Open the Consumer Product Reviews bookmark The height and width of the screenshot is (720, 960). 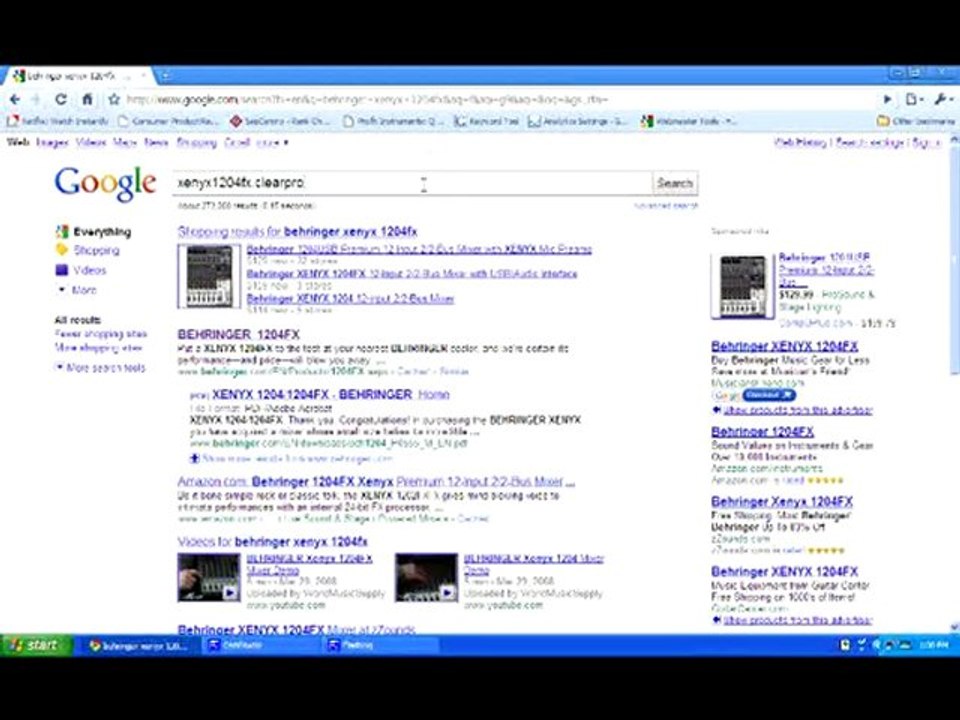tap(168, 121)
